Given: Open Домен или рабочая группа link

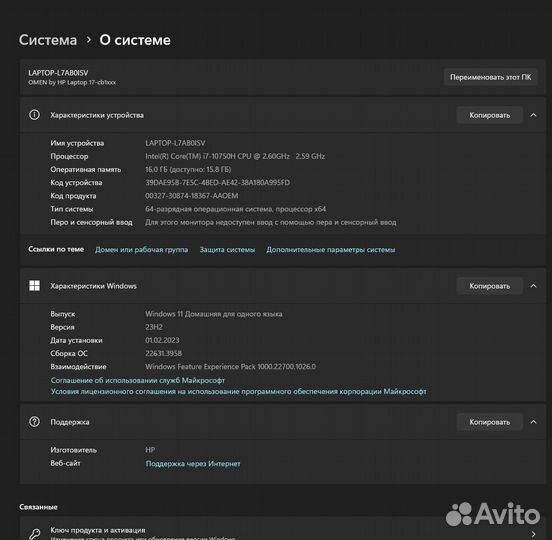Looking at the screenshot, I should (x=142, y=250).
